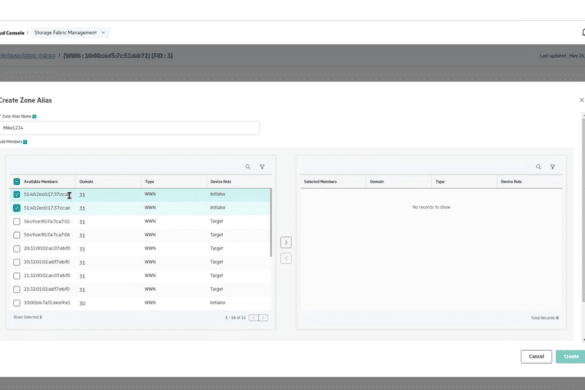The height and width of the screenshot is (390, 585).
Task: Go to previous page of available members
Action: 254,318
